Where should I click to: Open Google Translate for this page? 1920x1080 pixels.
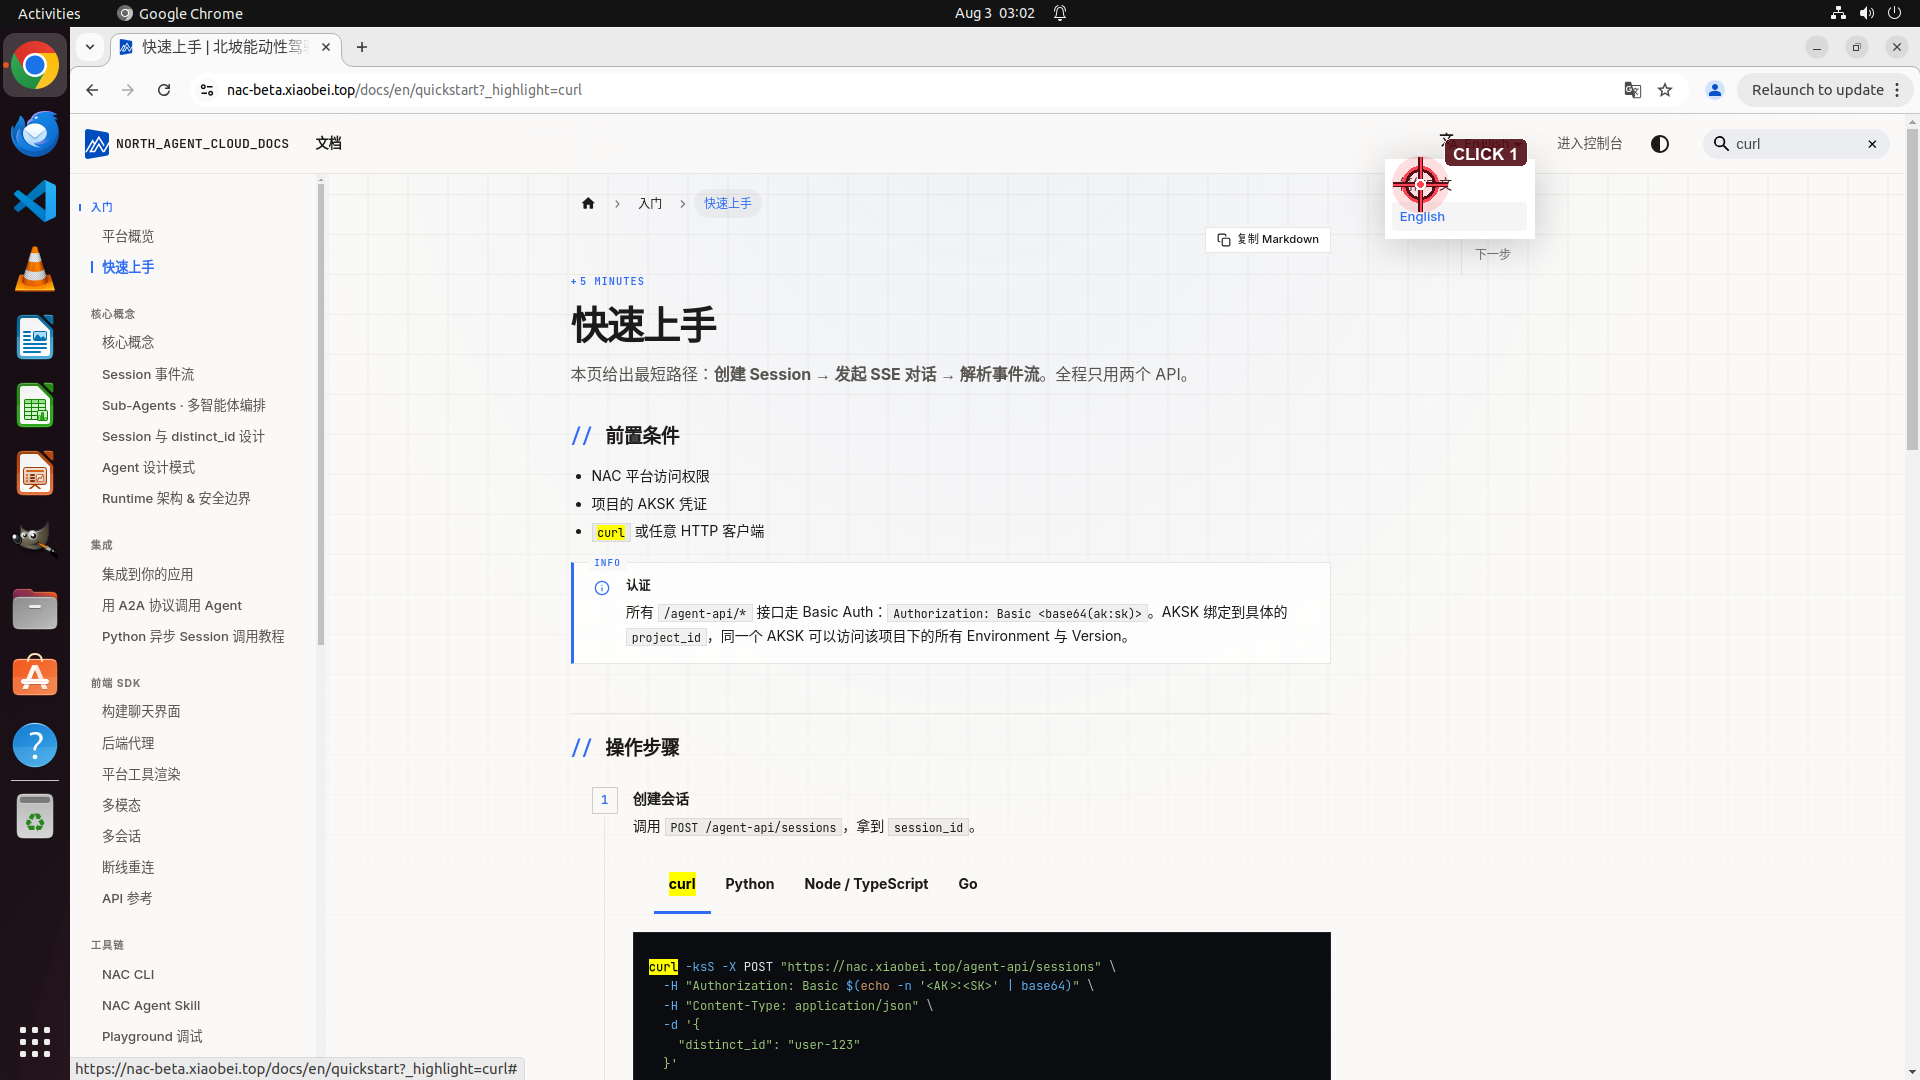click(1633, 90)
